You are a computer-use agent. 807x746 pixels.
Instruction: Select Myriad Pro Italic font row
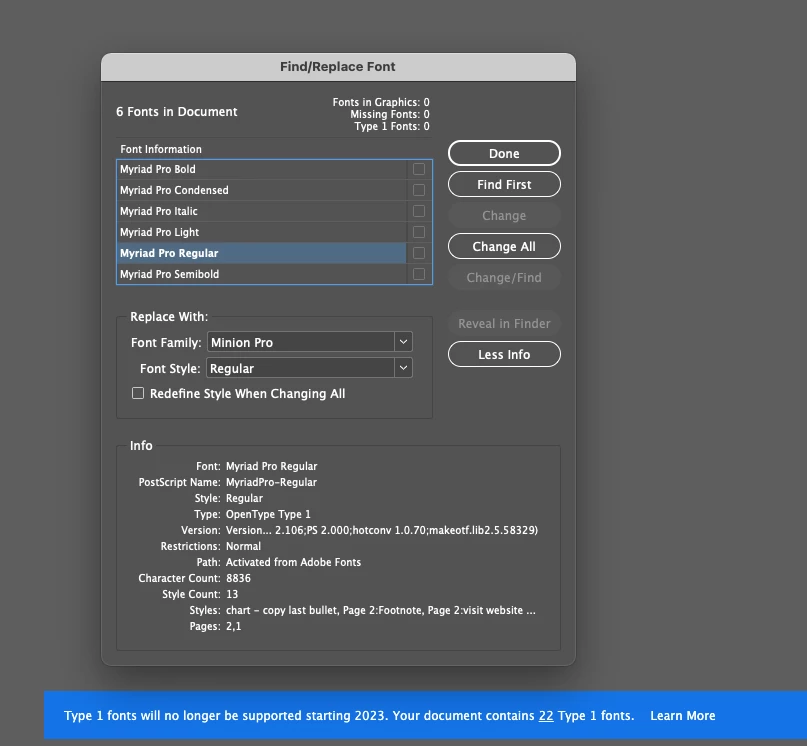click(261, 211)
